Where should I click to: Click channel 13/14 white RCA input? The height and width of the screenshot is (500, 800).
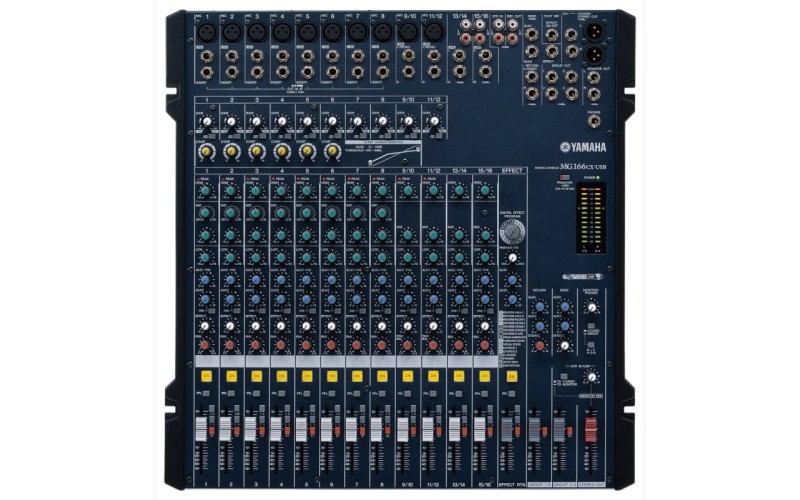click(x=465, y=24)
